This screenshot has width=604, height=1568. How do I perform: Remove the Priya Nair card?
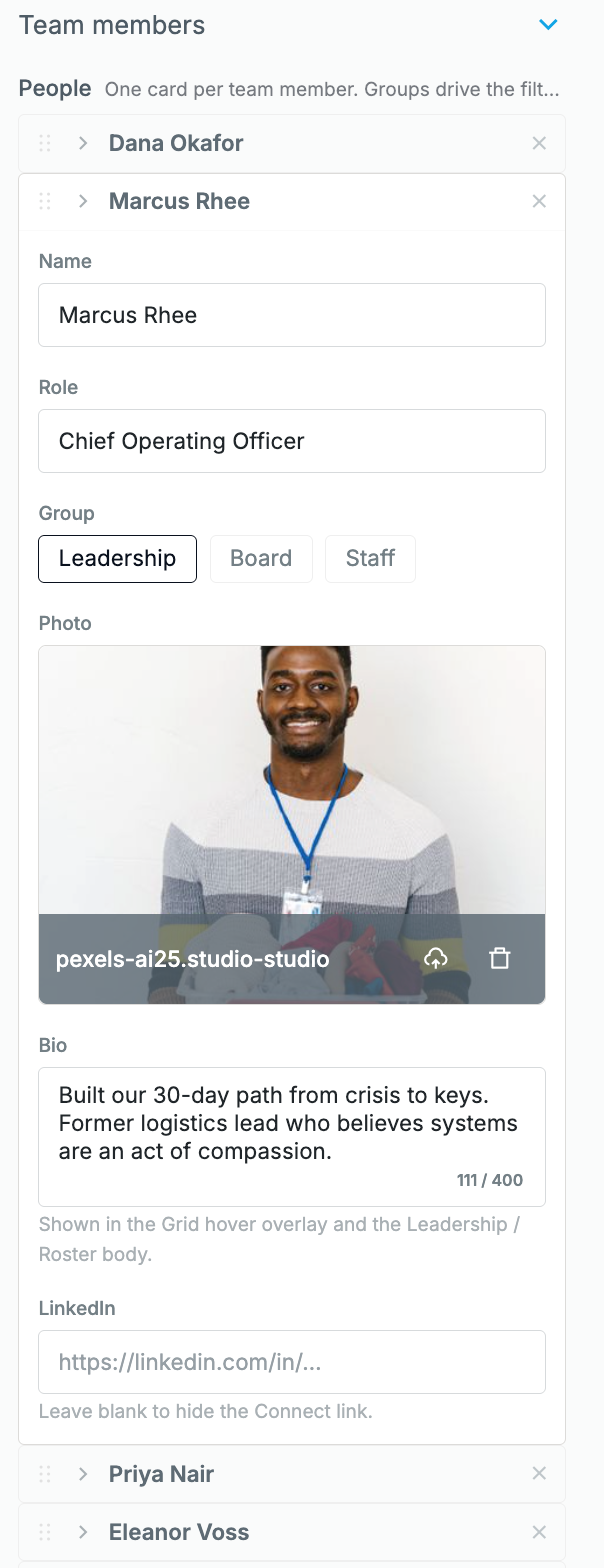(x=539, y=1473)
